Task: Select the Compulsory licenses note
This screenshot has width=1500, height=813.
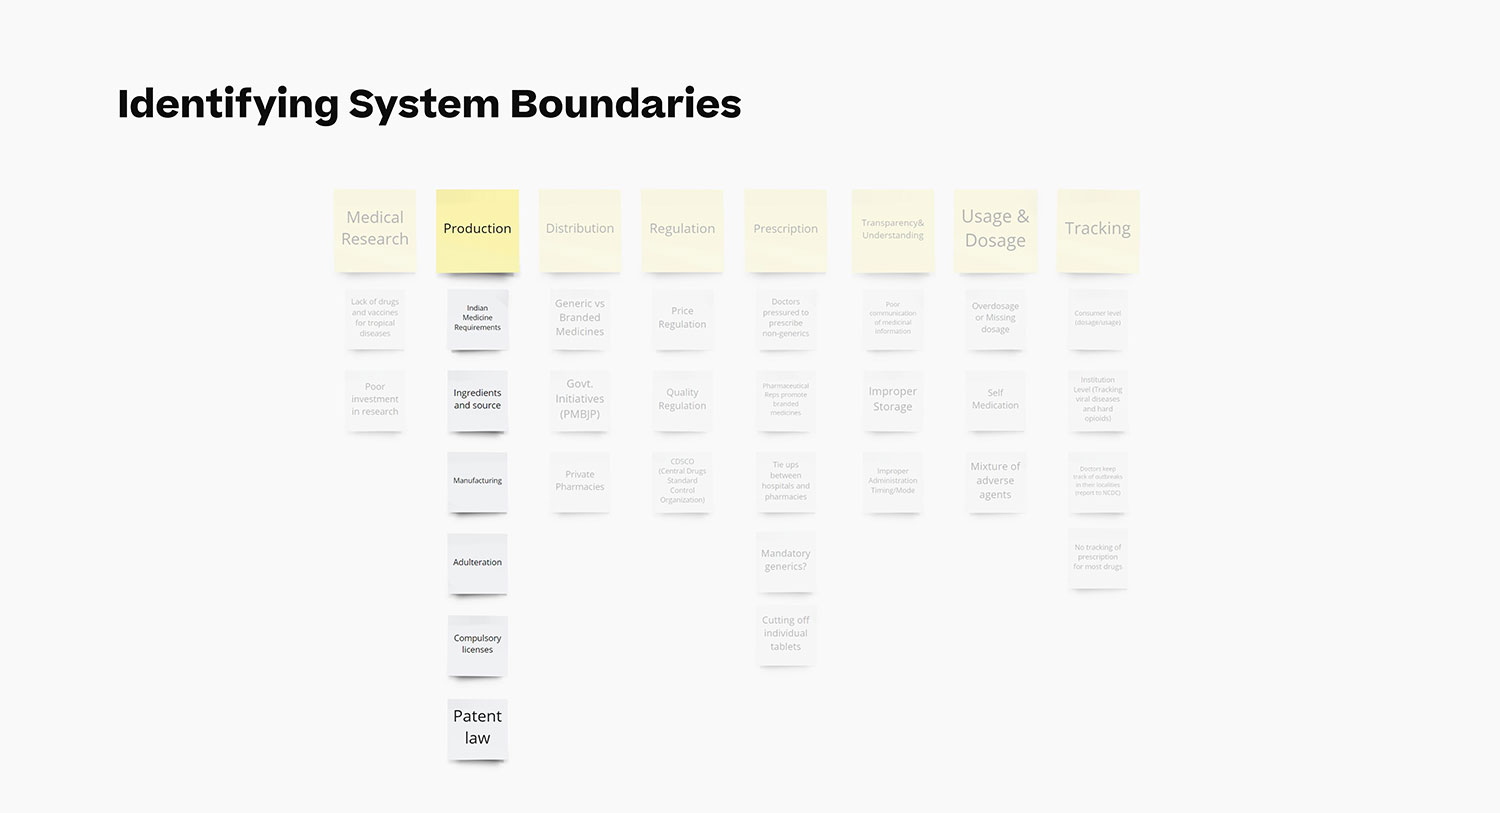Action: [x=477, y=644]
